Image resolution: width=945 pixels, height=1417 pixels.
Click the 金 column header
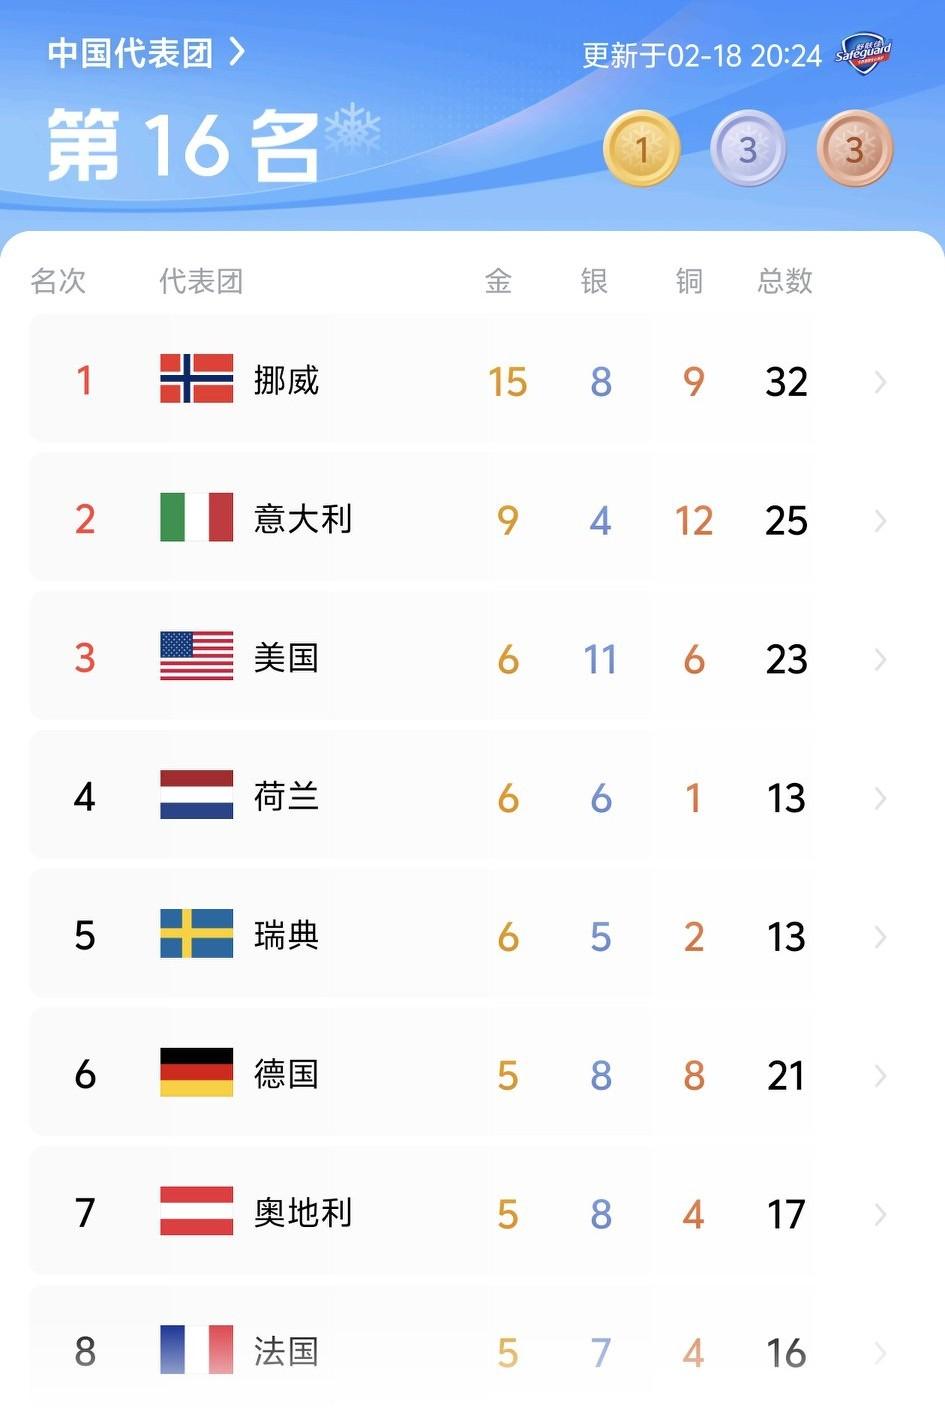500,281
